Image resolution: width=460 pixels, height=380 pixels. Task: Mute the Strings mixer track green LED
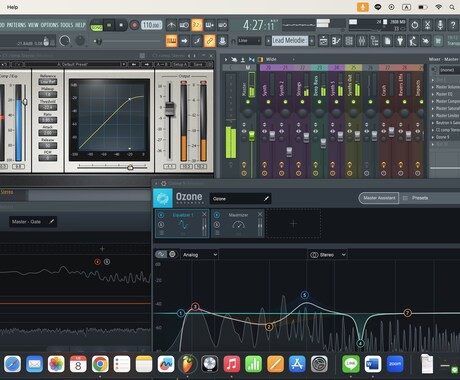[x=302, y=102]
